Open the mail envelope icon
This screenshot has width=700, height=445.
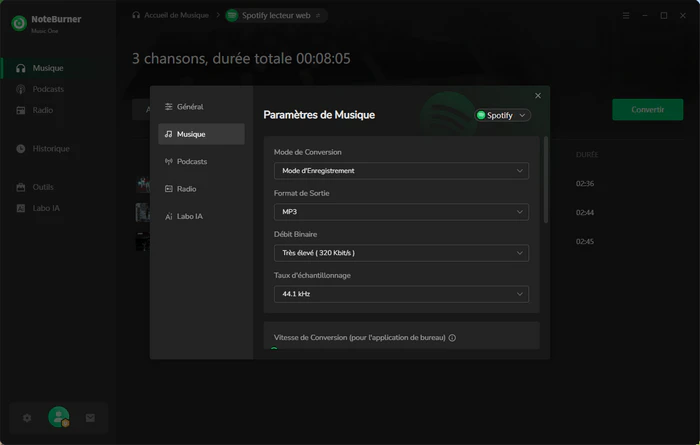tap(90, 418)
